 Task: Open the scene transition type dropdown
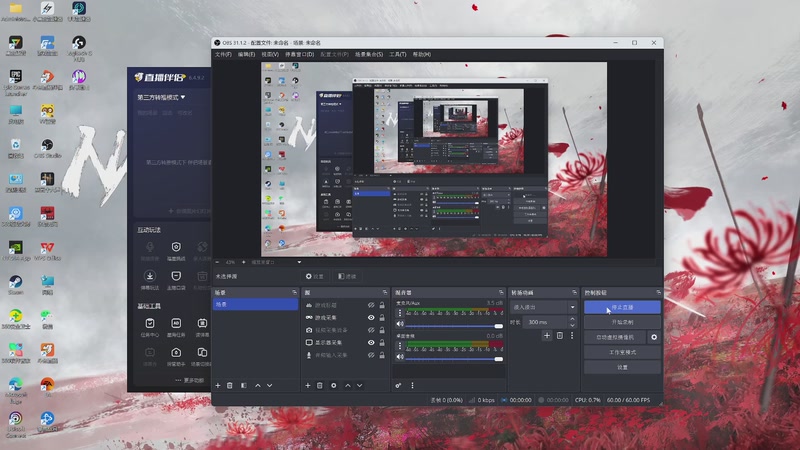tap(543, 307)
